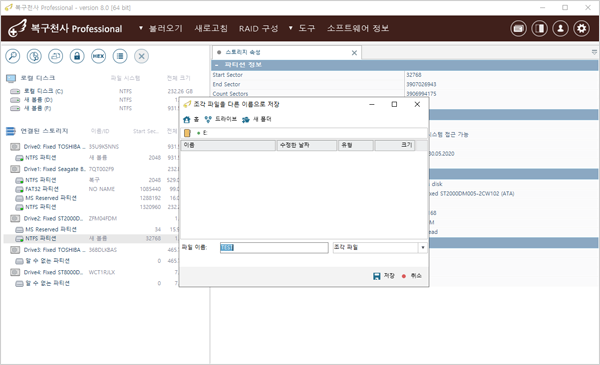The height and width of the screenshot is (365, 600).
Task: Open the user account icon in header
Action: [561, 28]
